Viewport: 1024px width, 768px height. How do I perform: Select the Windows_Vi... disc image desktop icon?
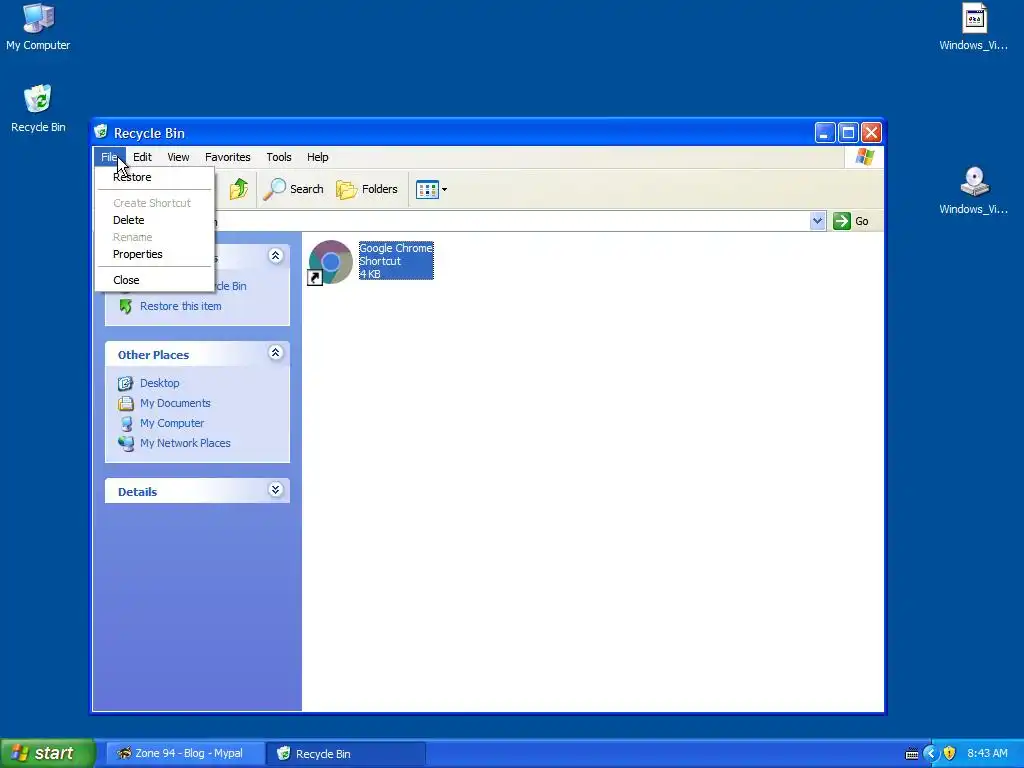point(973,191)
